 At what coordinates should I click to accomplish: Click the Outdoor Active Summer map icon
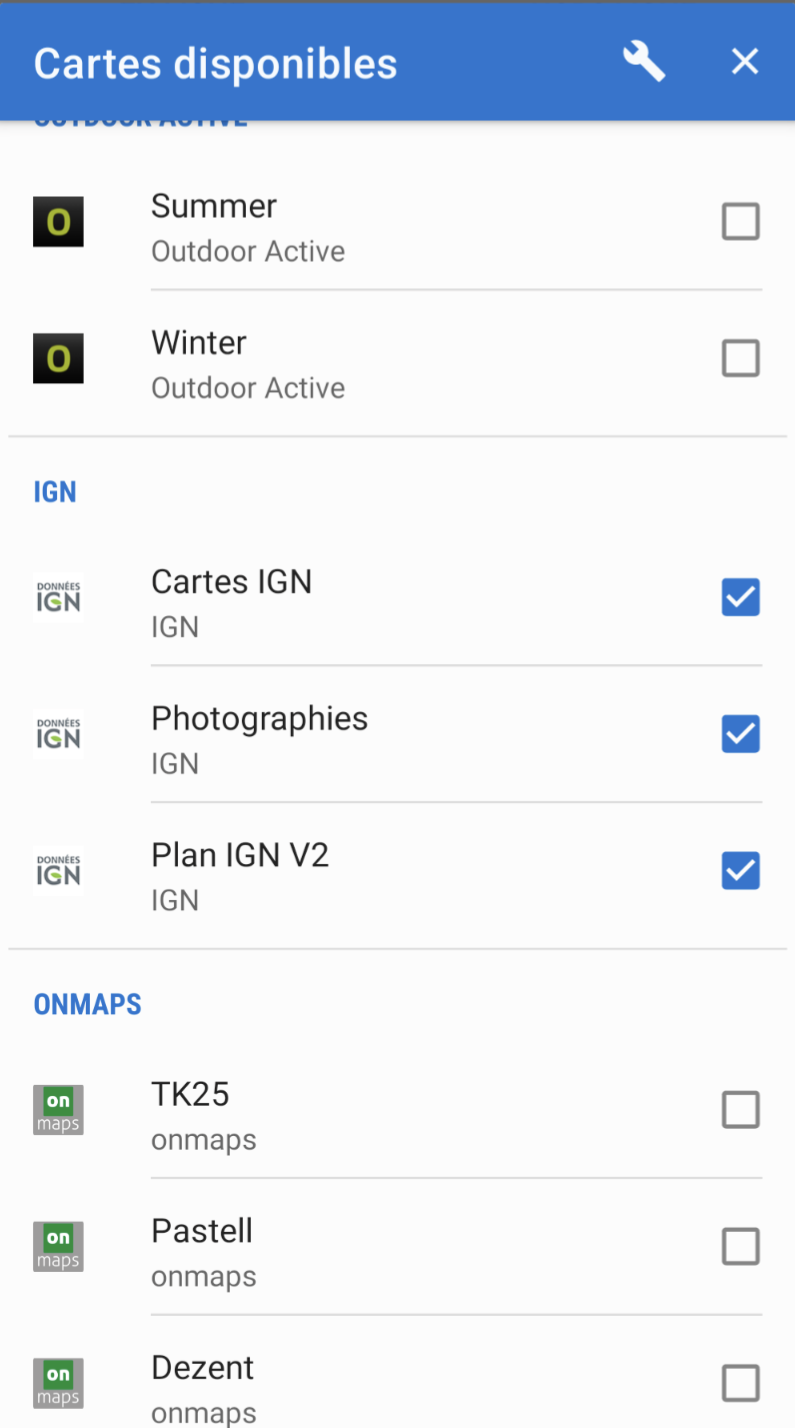pos(58,222)
